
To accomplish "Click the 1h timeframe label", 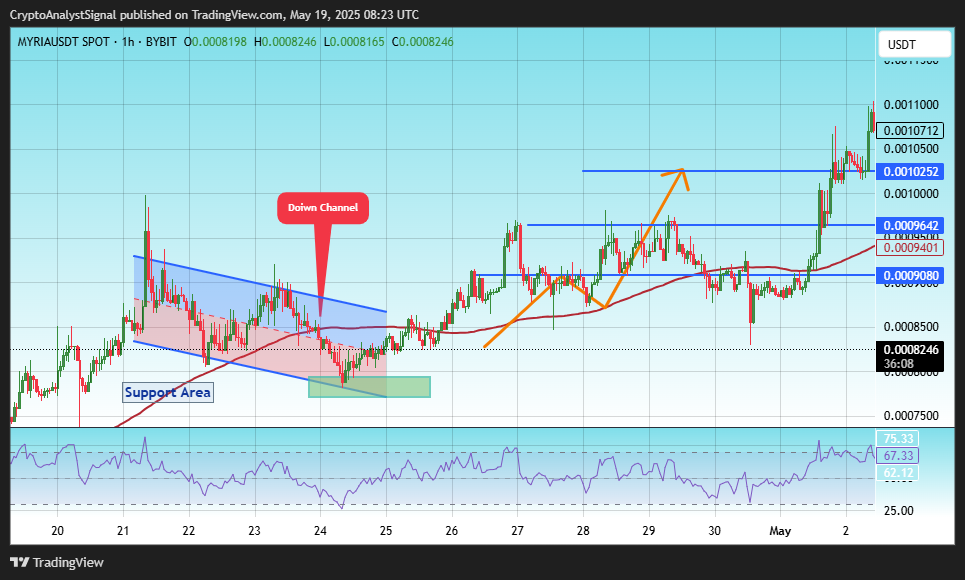I will 128,42.
